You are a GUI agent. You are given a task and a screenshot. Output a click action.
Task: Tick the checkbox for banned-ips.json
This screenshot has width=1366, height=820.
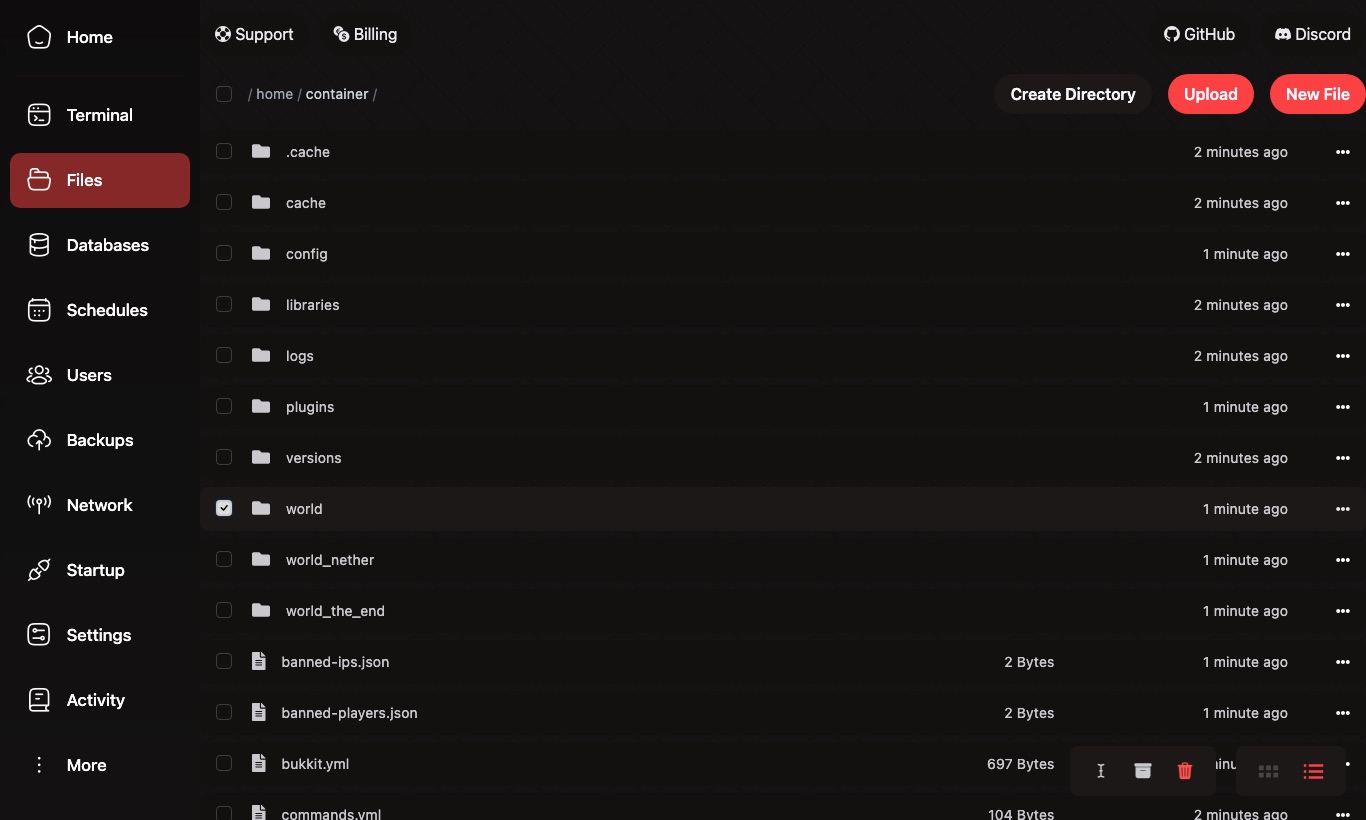pyautogui.click(x=224, y=661)
